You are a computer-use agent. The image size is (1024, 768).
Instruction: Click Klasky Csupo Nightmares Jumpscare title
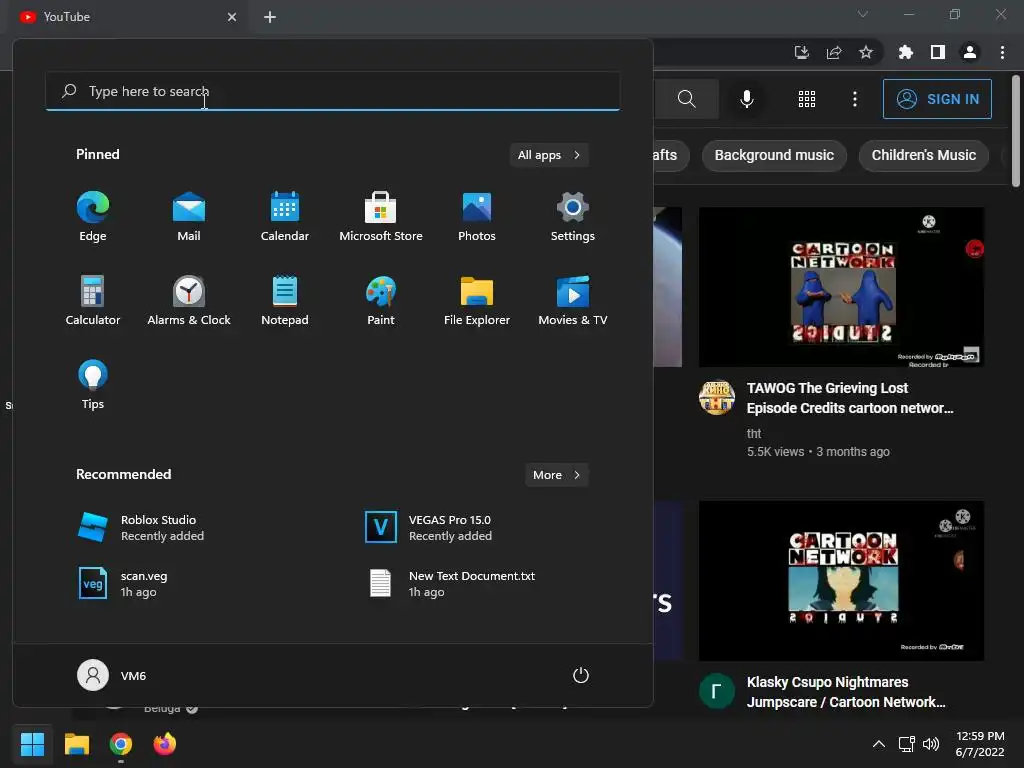(x=846, y=692)
